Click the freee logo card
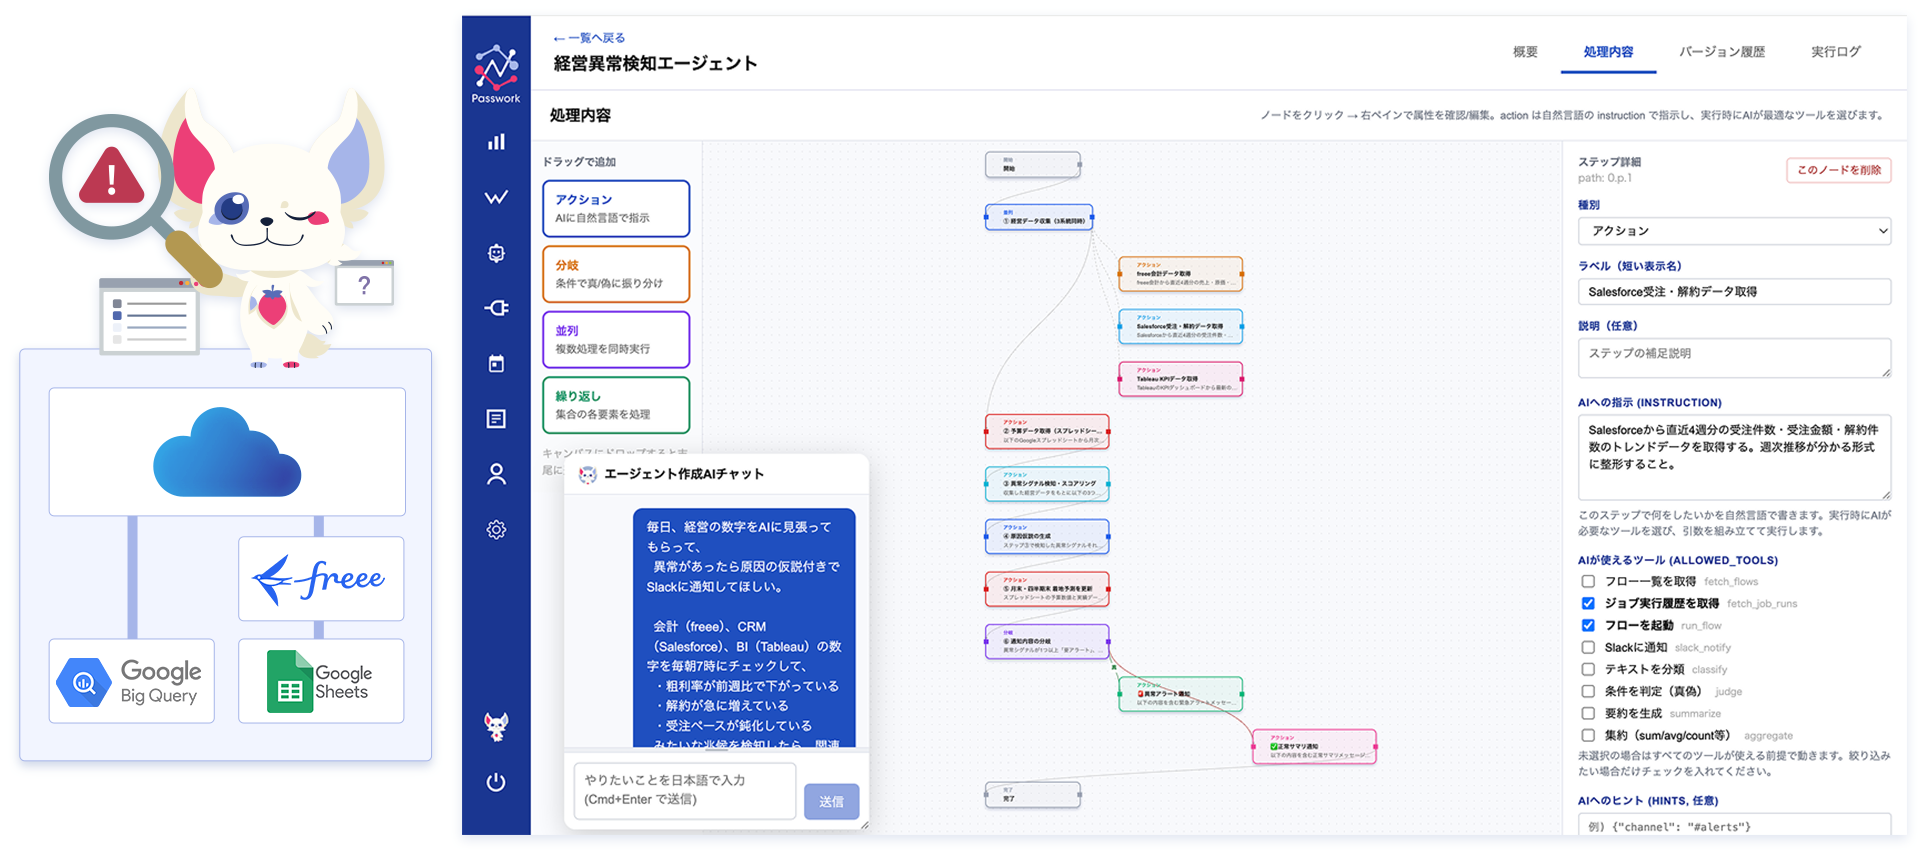This screenshot has width=1920, height=863. pos(321,578)
